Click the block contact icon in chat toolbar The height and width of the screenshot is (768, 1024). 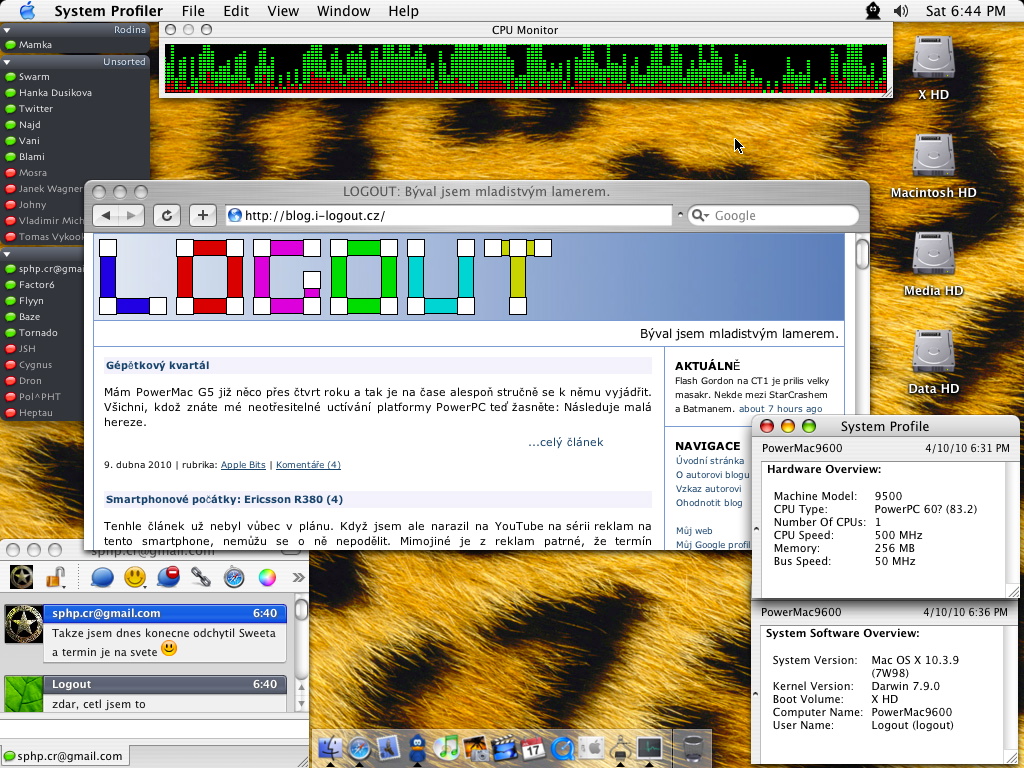(168, 577)
